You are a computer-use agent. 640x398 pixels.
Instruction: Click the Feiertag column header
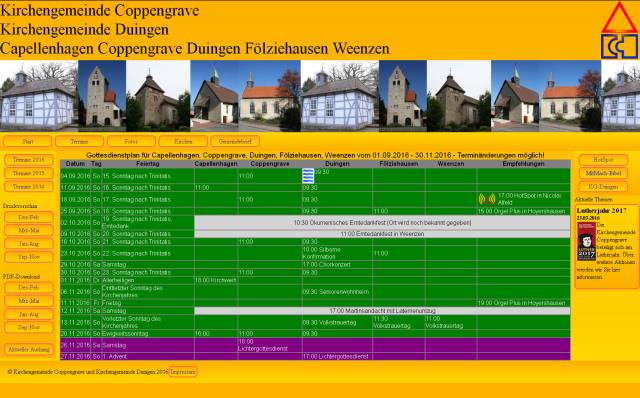pyautogui.click(x=148, y=164)
